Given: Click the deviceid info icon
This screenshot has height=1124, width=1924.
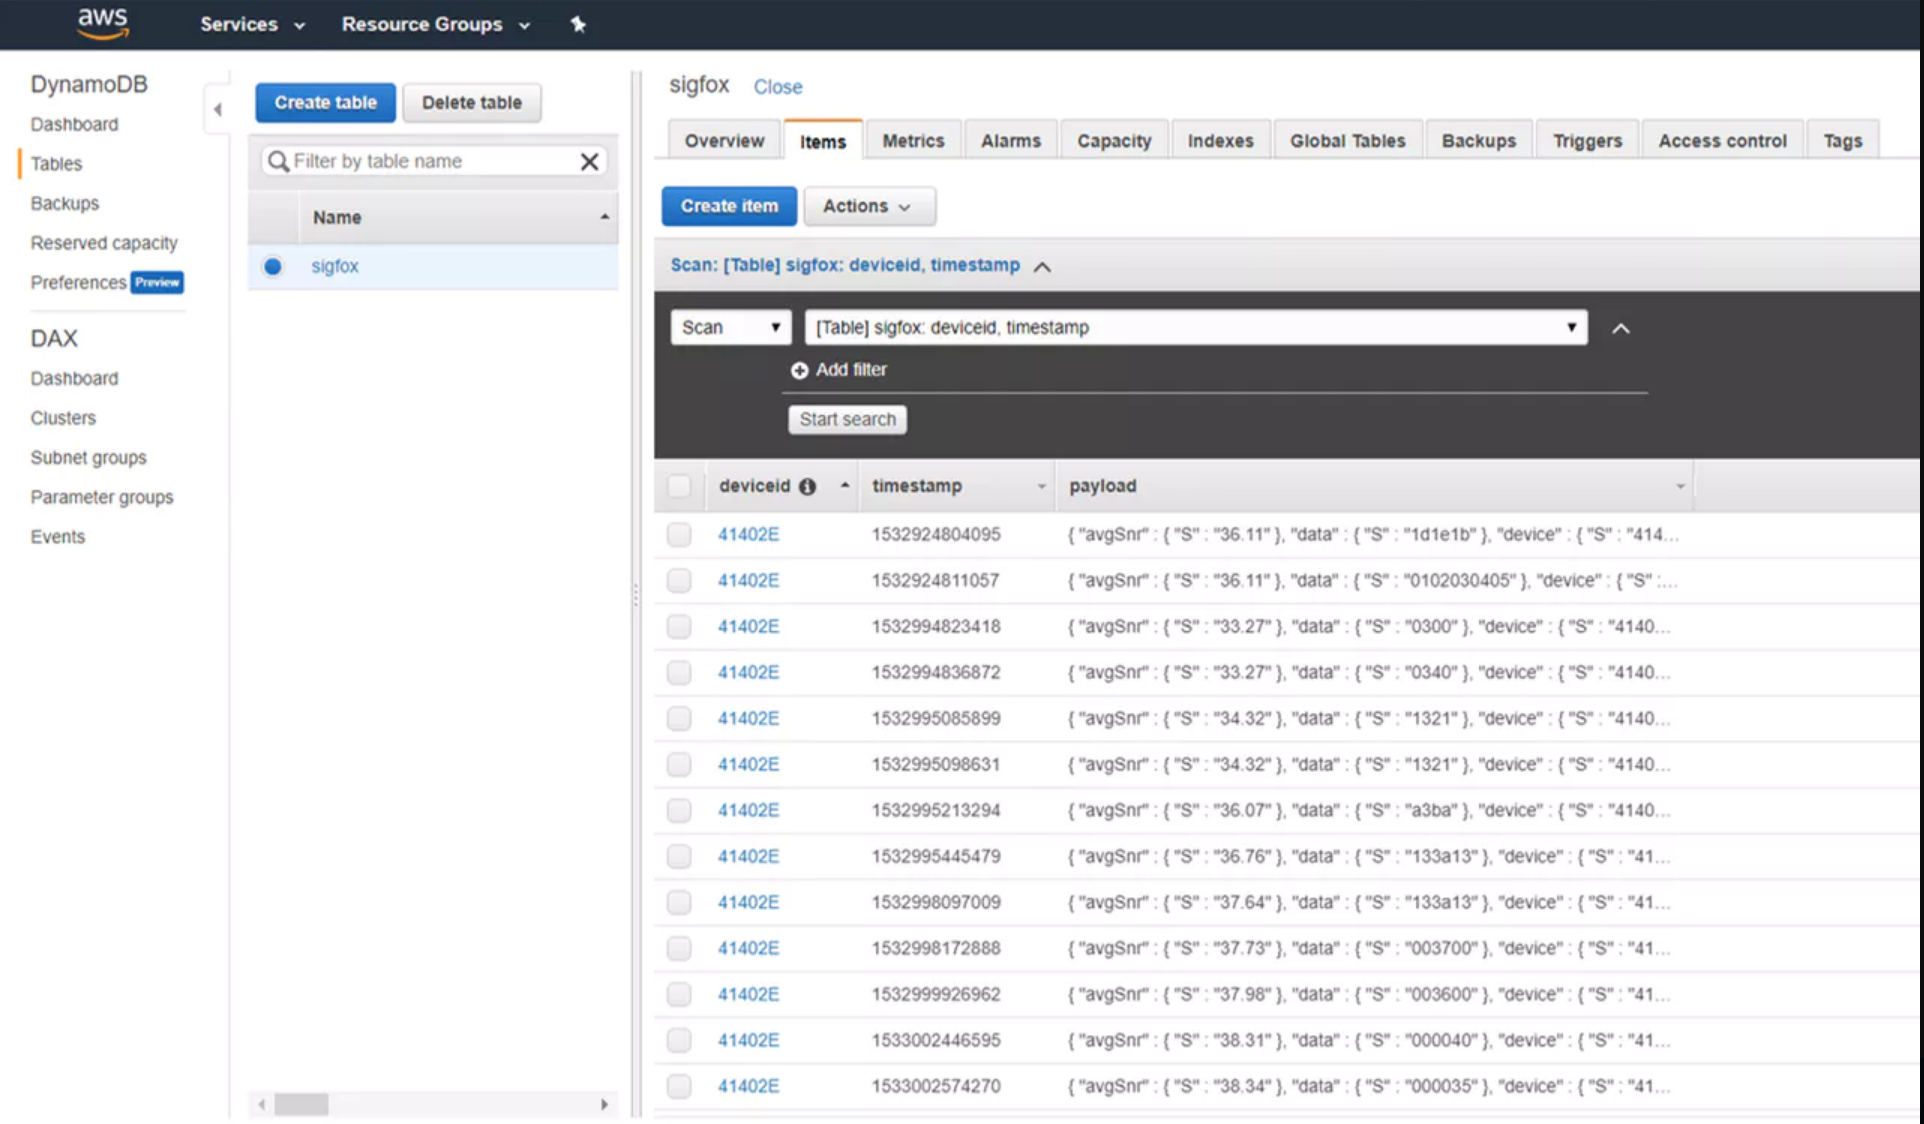Looking at the screenshot, I should (807, 486).
